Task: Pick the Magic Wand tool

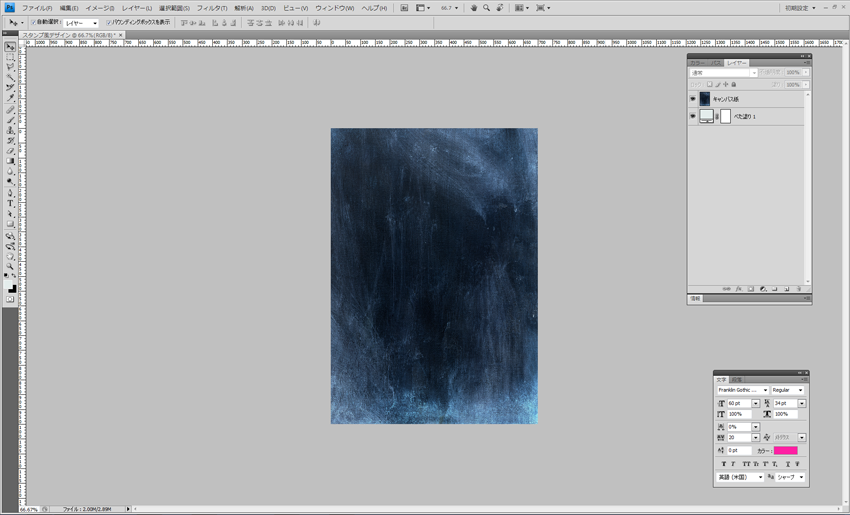Action: coord(10,78)
